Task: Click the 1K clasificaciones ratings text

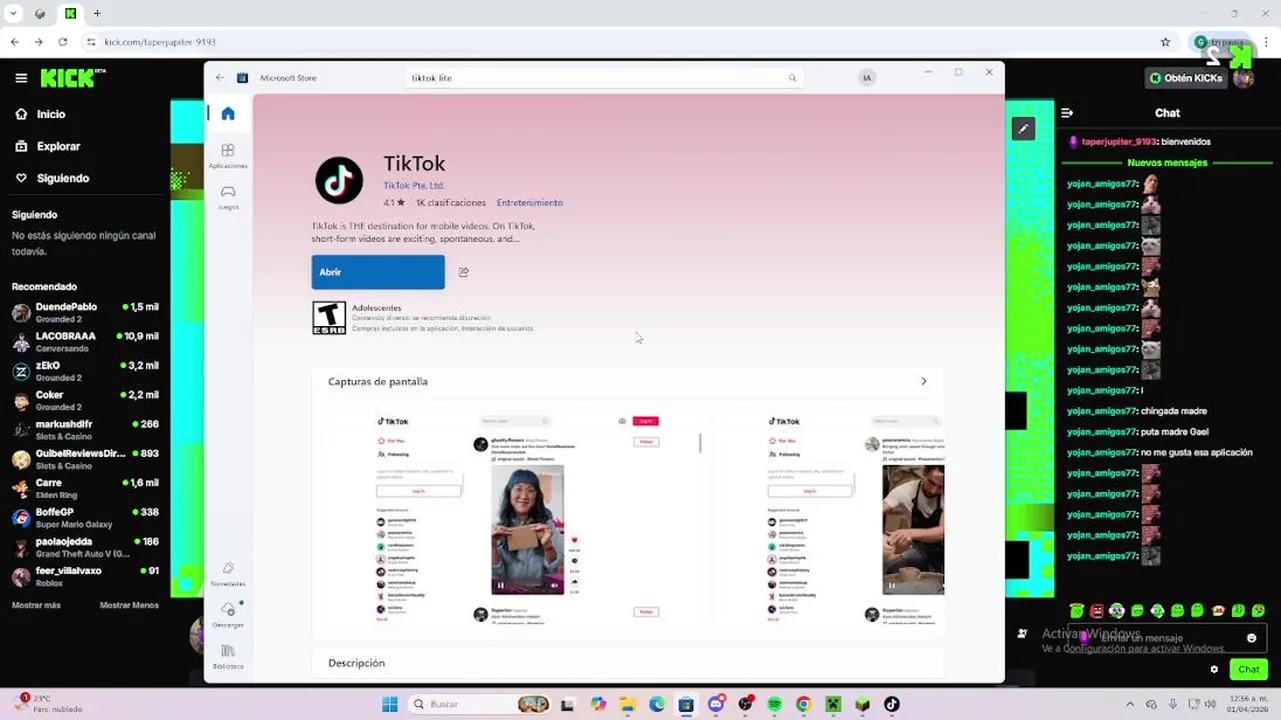Action: 450,202
